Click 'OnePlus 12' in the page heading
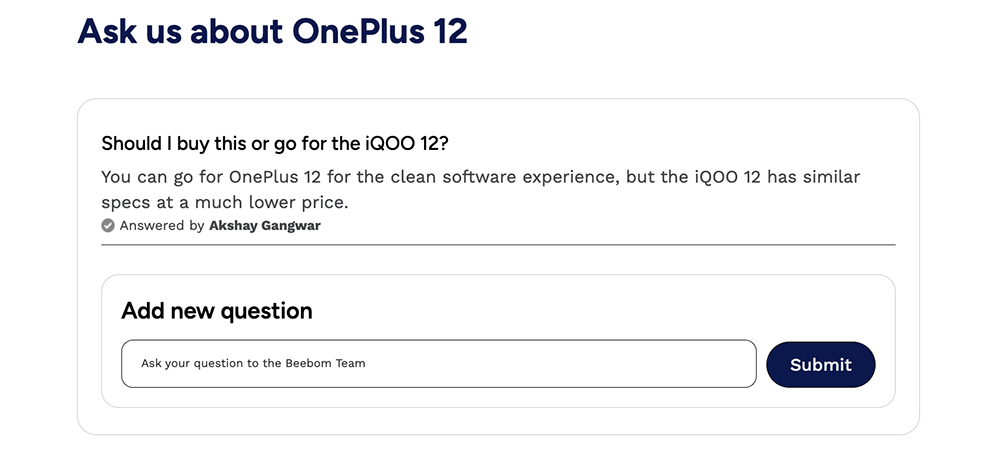This screenshot has height=449, width=1000. click(379, 31)
